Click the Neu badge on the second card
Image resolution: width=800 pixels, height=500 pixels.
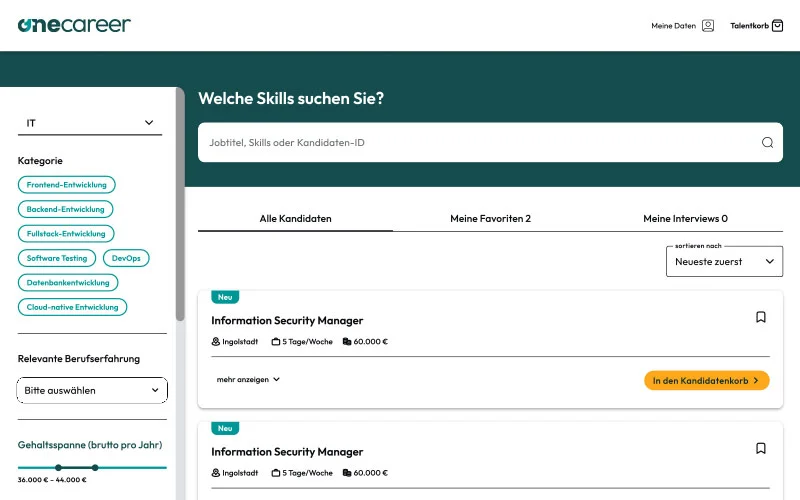coord(225,428)
